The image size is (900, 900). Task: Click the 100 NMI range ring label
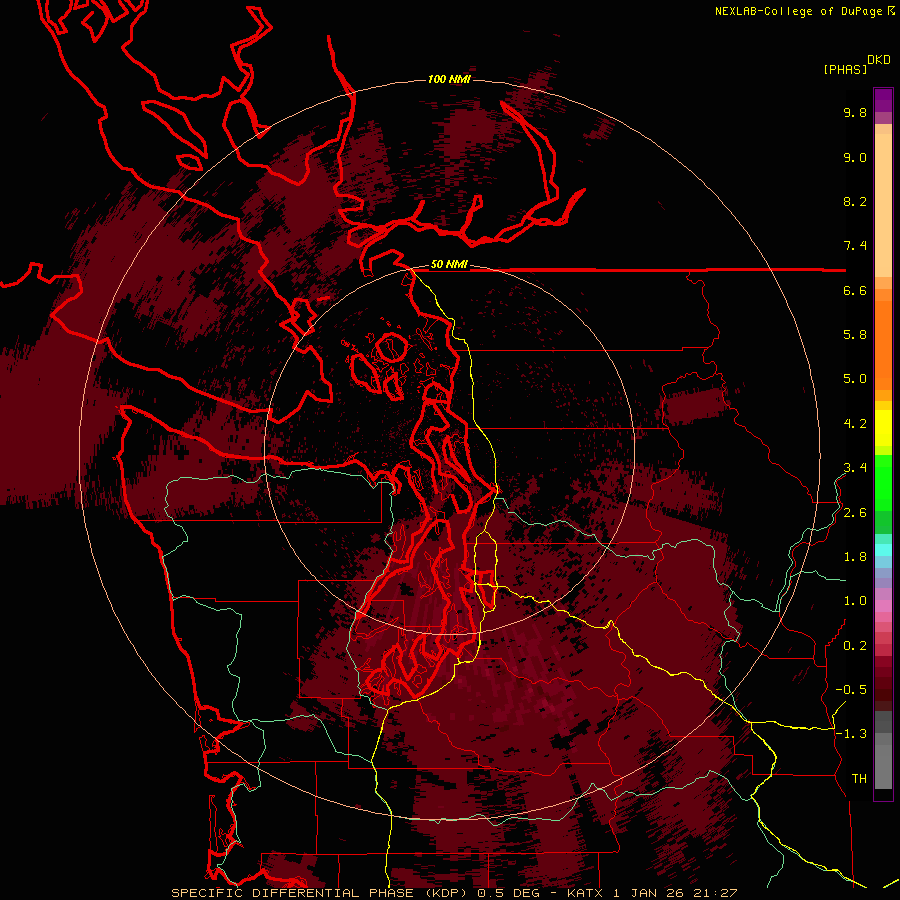point(449,79)
